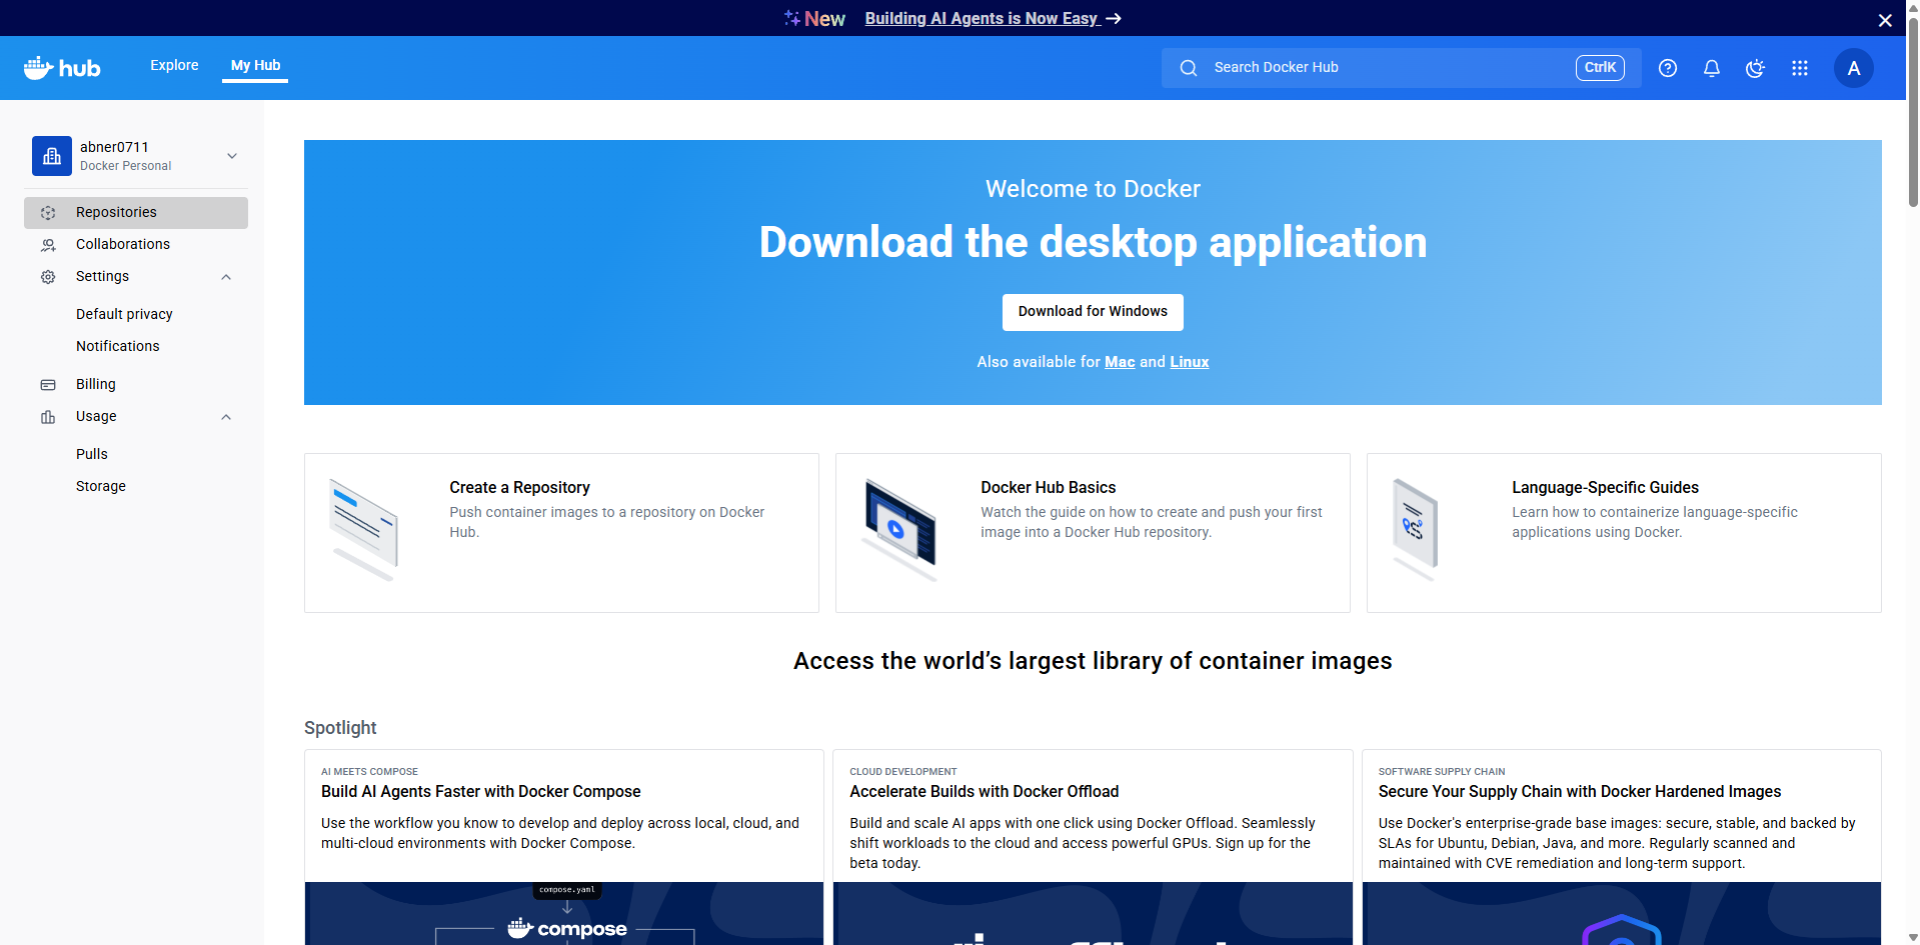Follow the Linux download link
Viewport: 1920px width, 945px height.
click(x=1189, y=362)
